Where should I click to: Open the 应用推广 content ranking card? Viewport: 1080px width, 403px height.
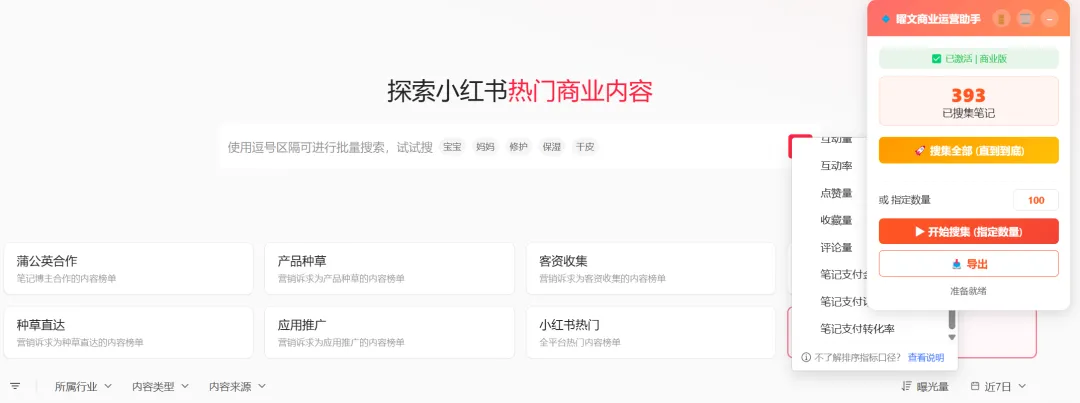[x=390, y=333]
